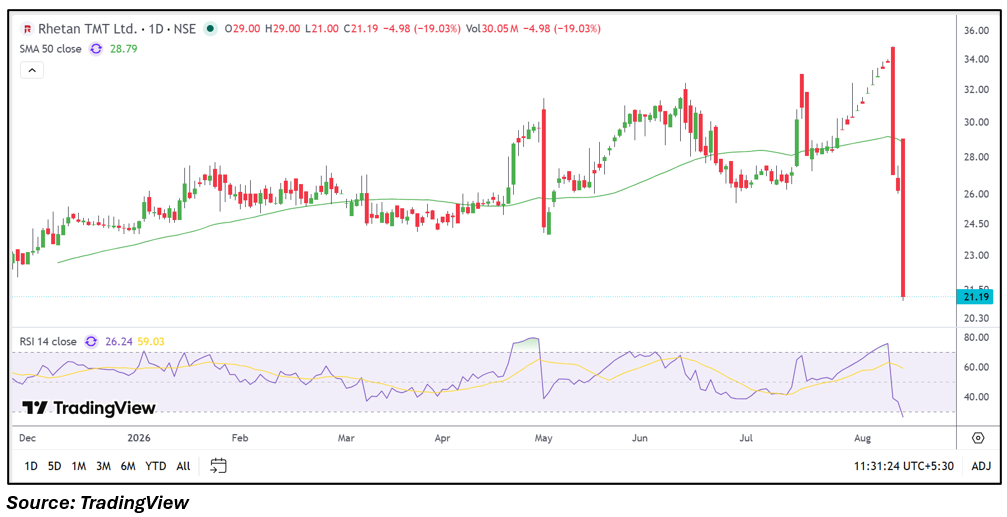Click the C21.19 close price value

click(362, 29)
